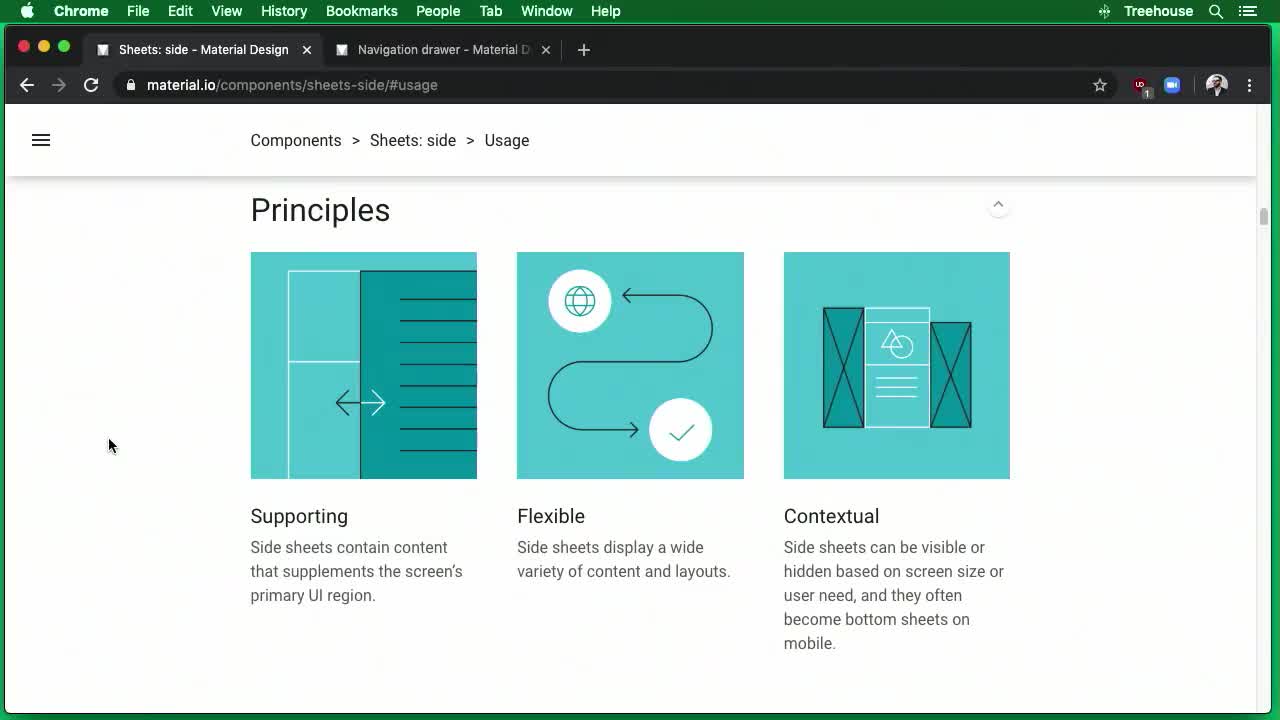Open the Chrome profile avatar
1280x720 pixels.
coord(1216,85)
